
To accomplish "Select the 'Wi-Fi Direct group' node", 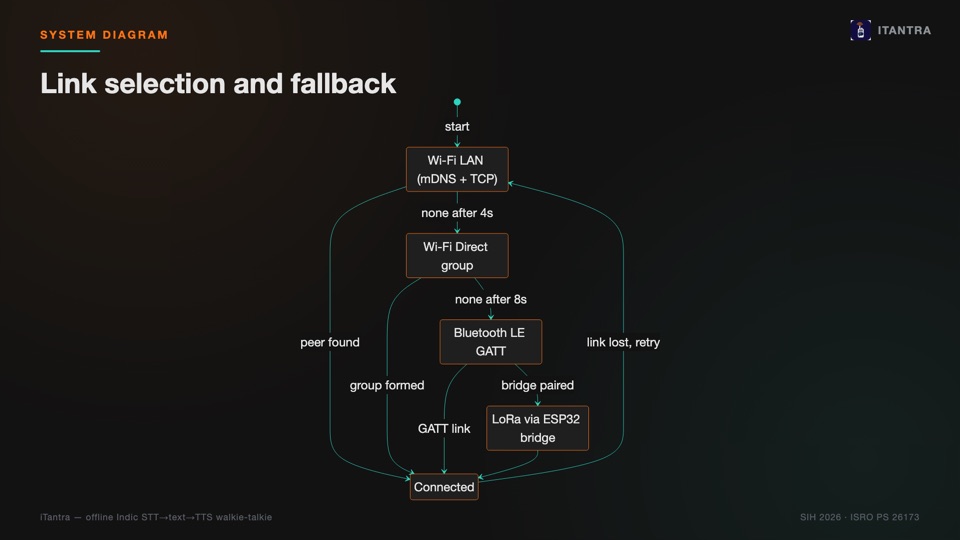I will pos(457,256).
